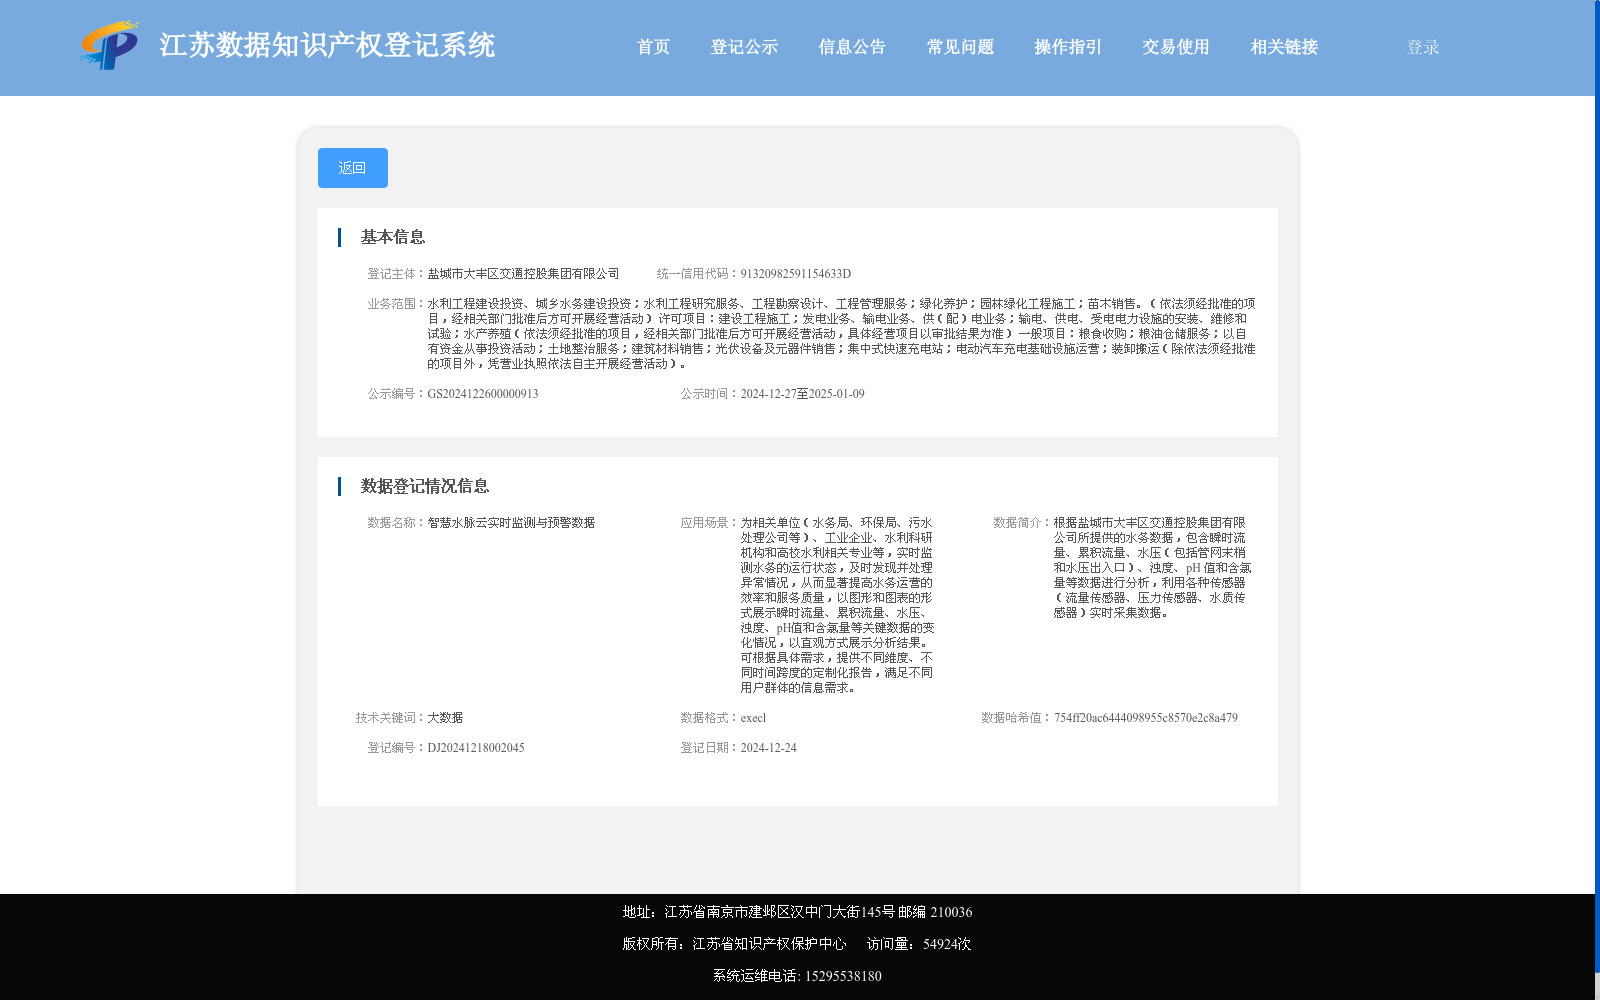Click the 业务范围 business scope paragraph

841,334
